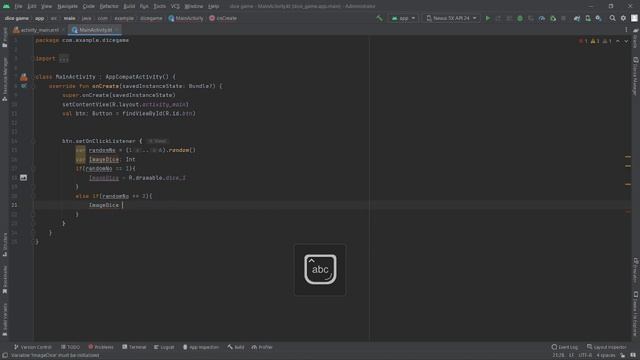Open the Problems tool window
The width and height of the screenshot is (640, 360).
tap(101, 347)
